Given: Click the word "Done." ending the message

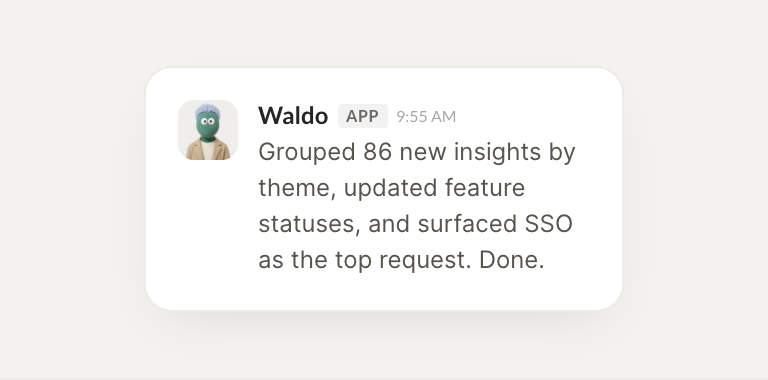Looking at the screenshot, I should click(511, 260).
